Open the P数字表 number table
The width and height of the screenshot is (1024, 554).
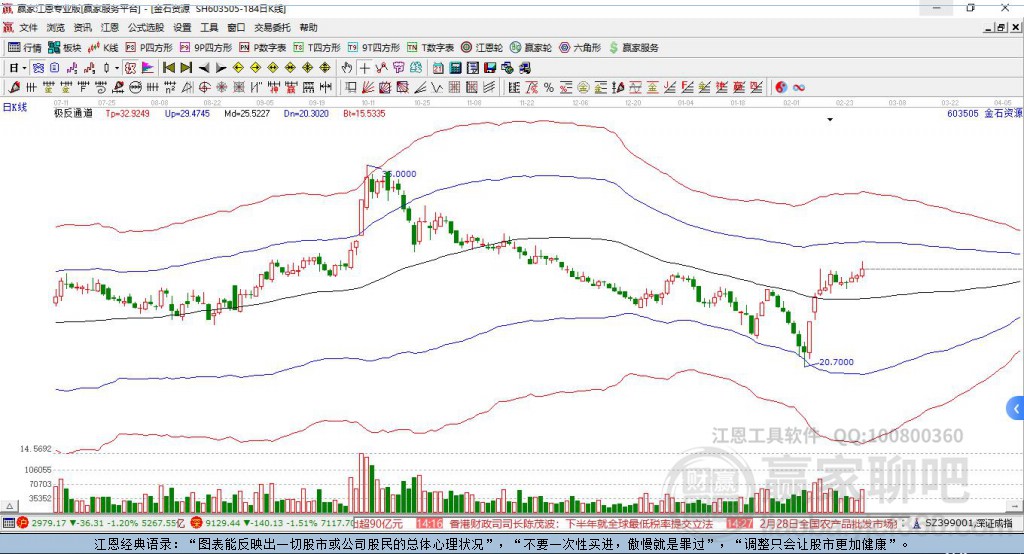263,48
